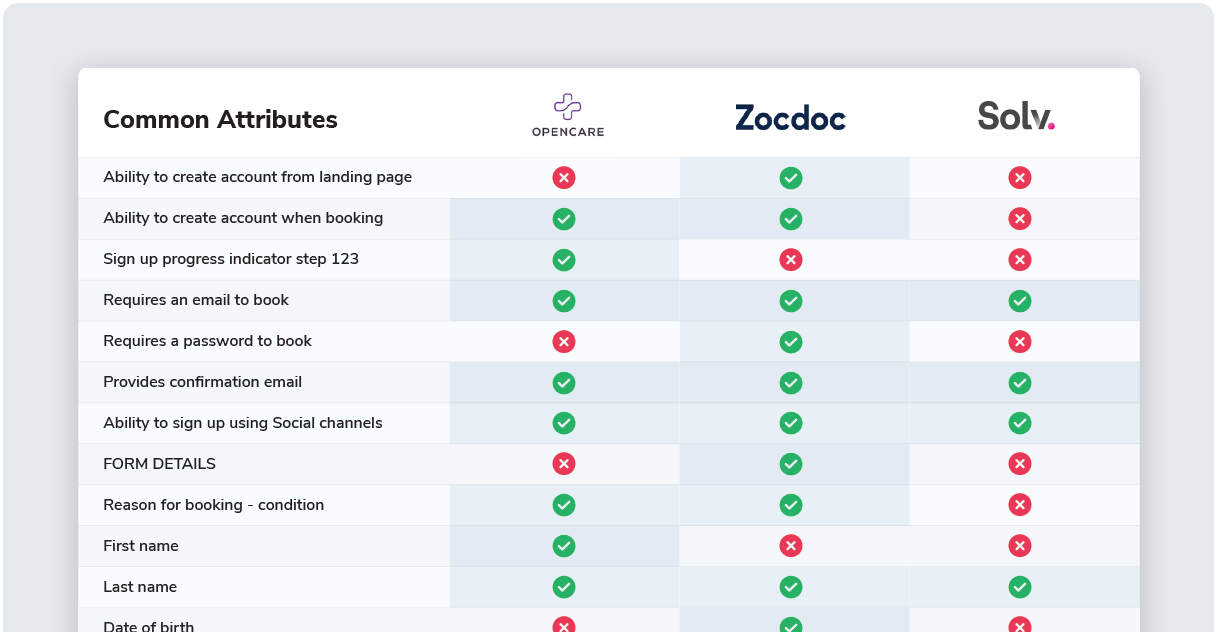The width and height of the screenshot is (1219, 632).
Task: Click Solv's red cross for landing page account row
Action: [x=1020, y=178]
